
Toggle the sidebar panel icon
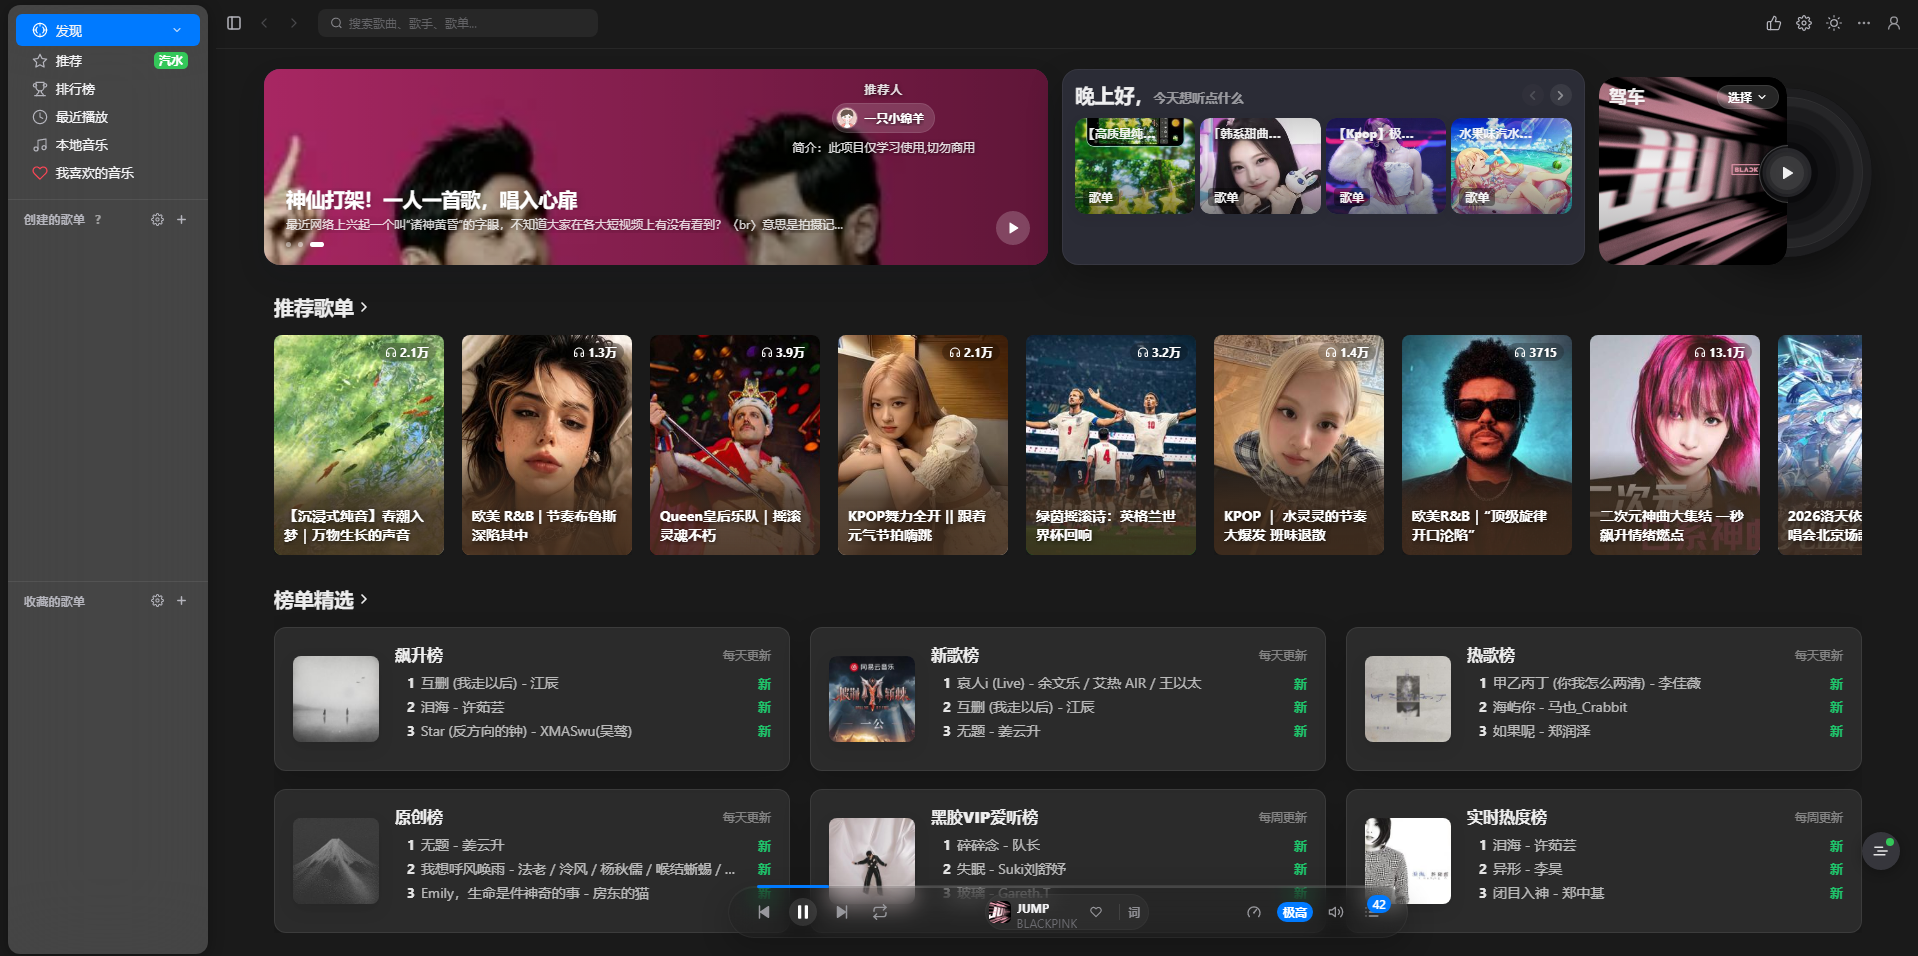tap(234, 23)
